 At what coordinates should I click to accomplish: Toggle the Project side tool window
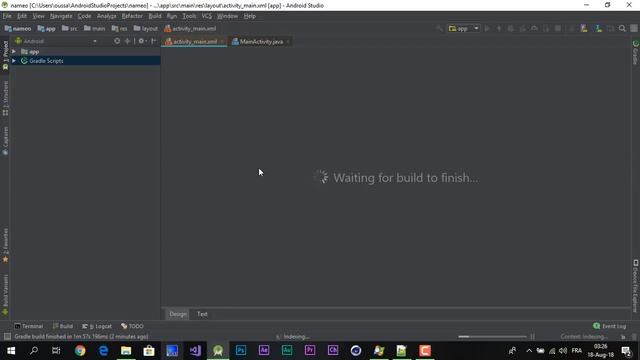(5, 55)
